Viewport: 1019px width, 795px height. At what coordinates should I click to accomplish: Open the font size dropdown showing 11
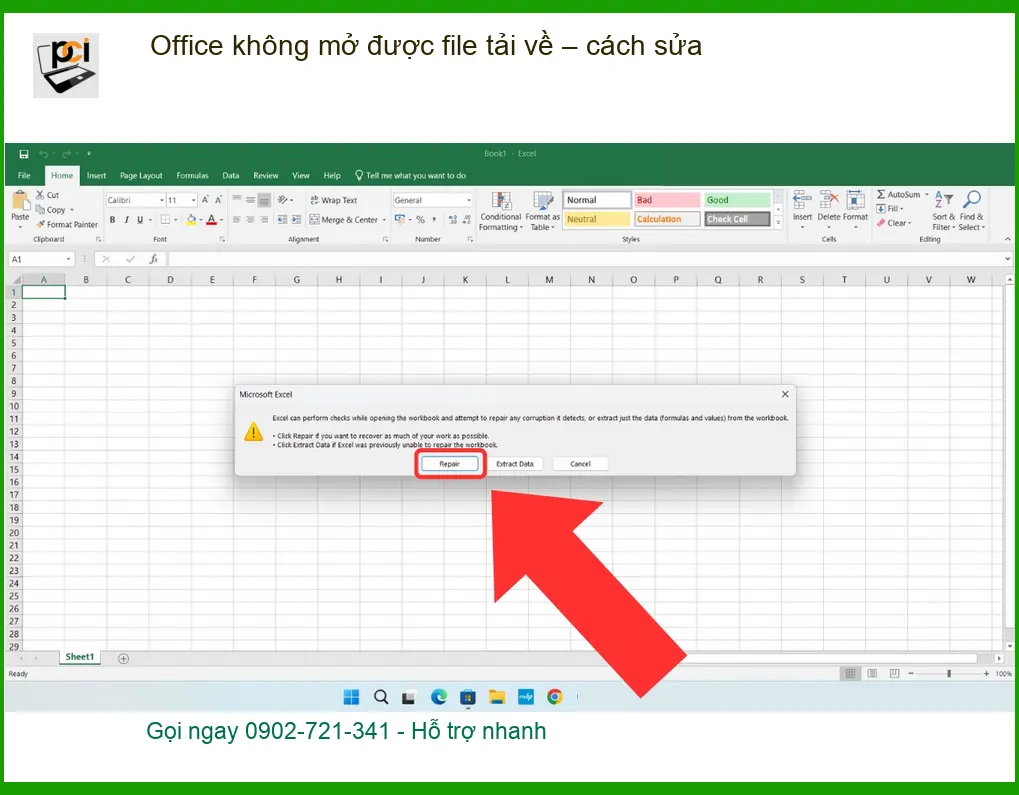(x=193, y=200)
